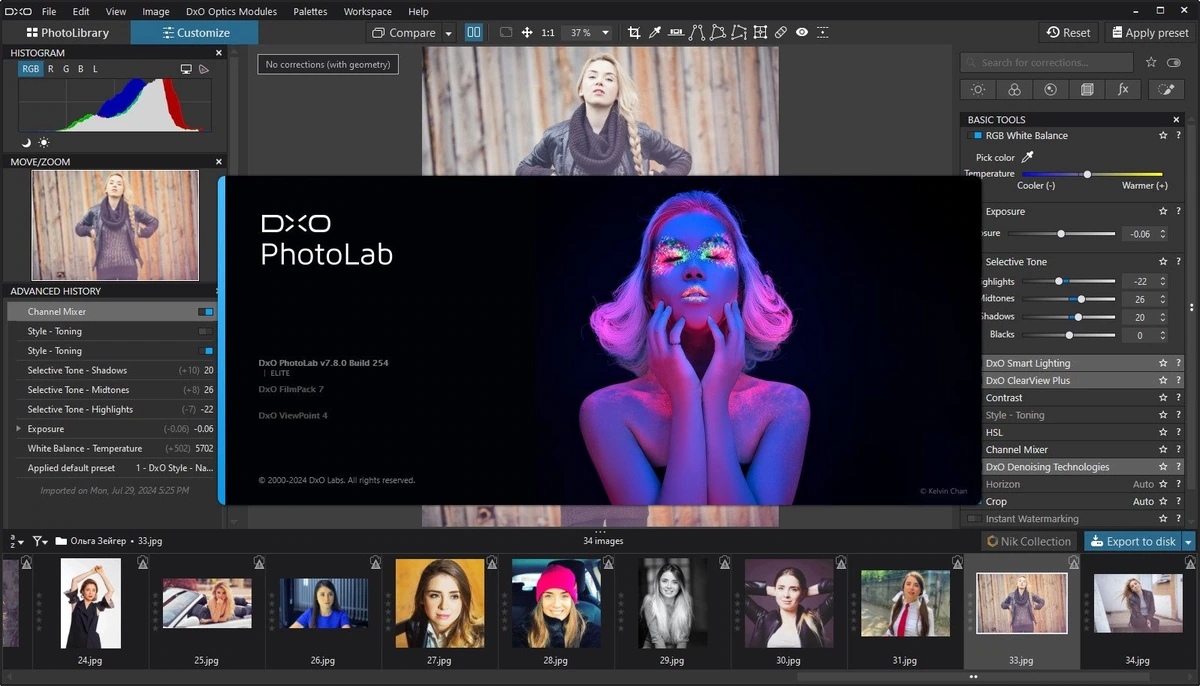Open the Compare dropdown arrow
Screen dimensions: 1200x686
448,33
